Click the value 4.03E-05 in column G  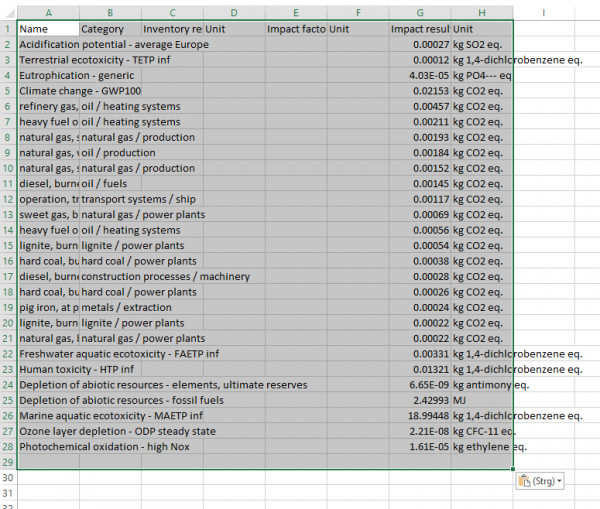coord(420,75)
